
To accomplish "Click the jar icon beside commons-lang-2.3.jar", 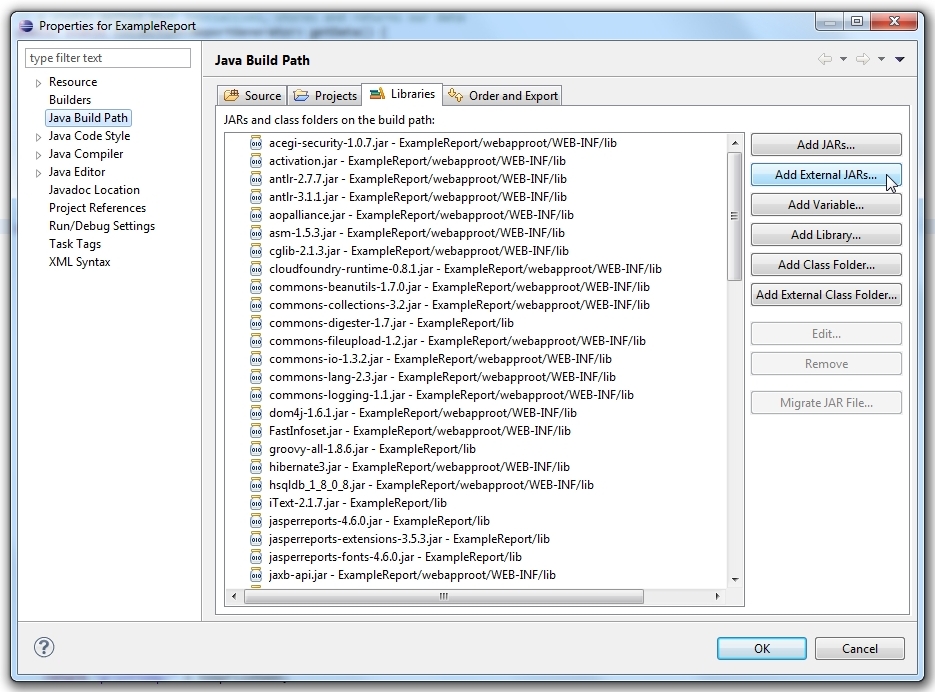I will point(256,377).
